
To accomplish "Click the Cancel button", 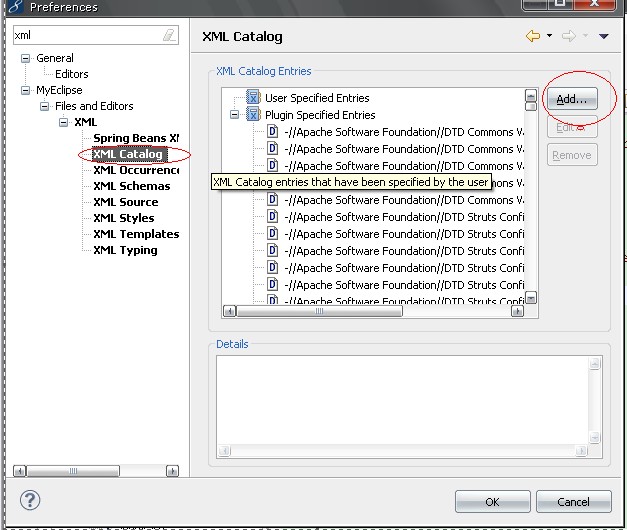I will pos(573,502).
